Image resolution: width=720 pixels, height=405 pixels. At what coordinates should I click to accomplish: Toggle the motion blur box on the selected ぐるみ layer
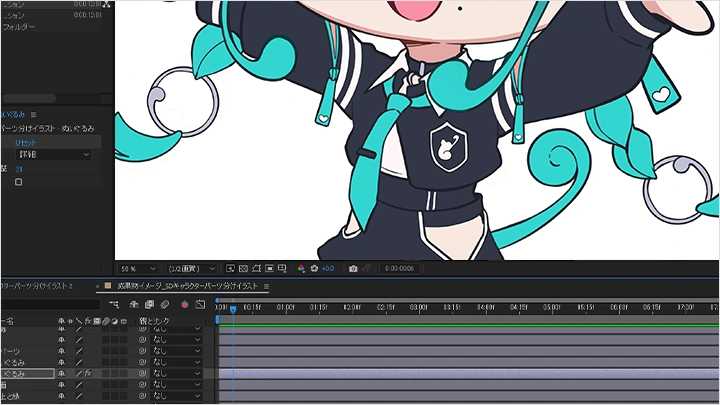pos(106,373)
